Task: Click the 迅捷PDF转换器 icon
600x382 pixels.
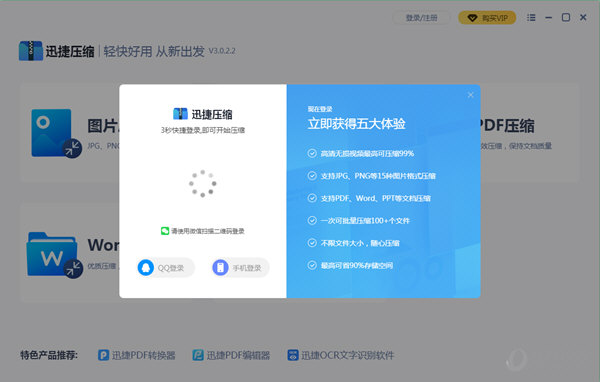Action: 103,355
